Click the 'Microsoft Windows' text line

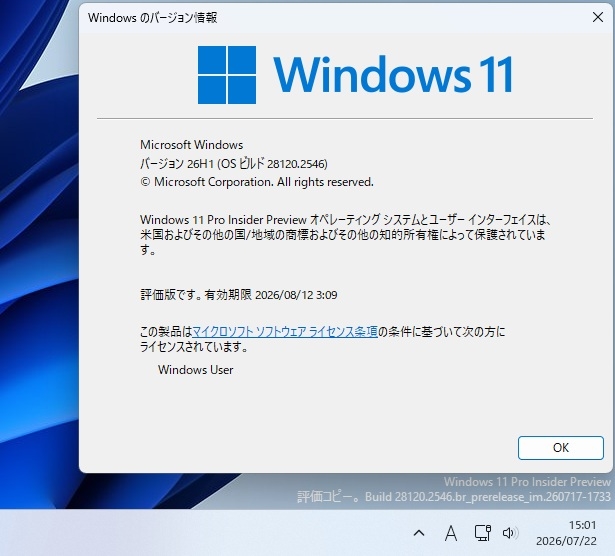point(191,145)
